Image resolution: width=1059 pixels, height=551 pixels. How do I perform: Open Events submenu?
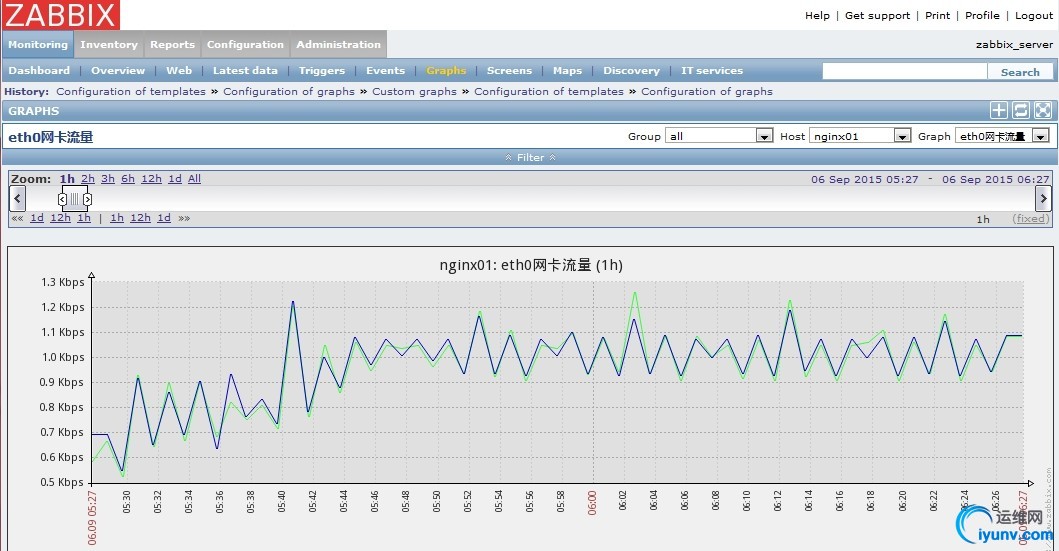pyautogui.click(x=386, y=70)
